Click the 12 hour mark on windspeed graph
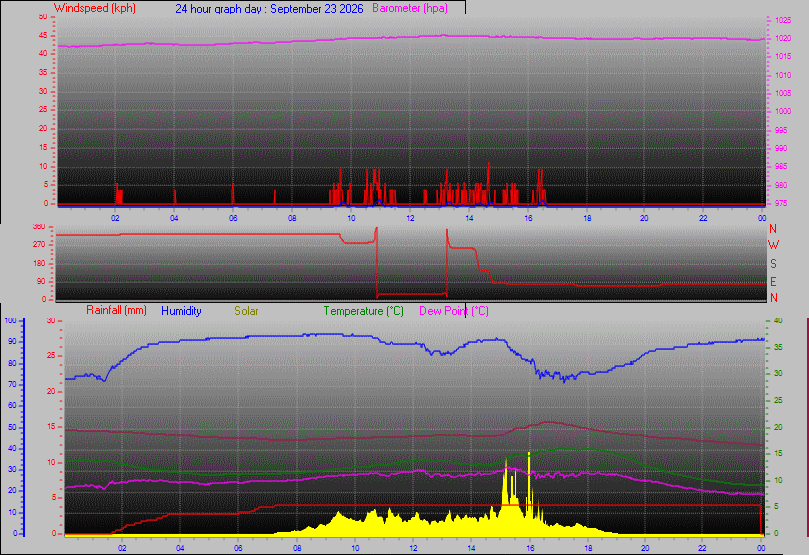809x555 pixels. [x=410, y=218]
